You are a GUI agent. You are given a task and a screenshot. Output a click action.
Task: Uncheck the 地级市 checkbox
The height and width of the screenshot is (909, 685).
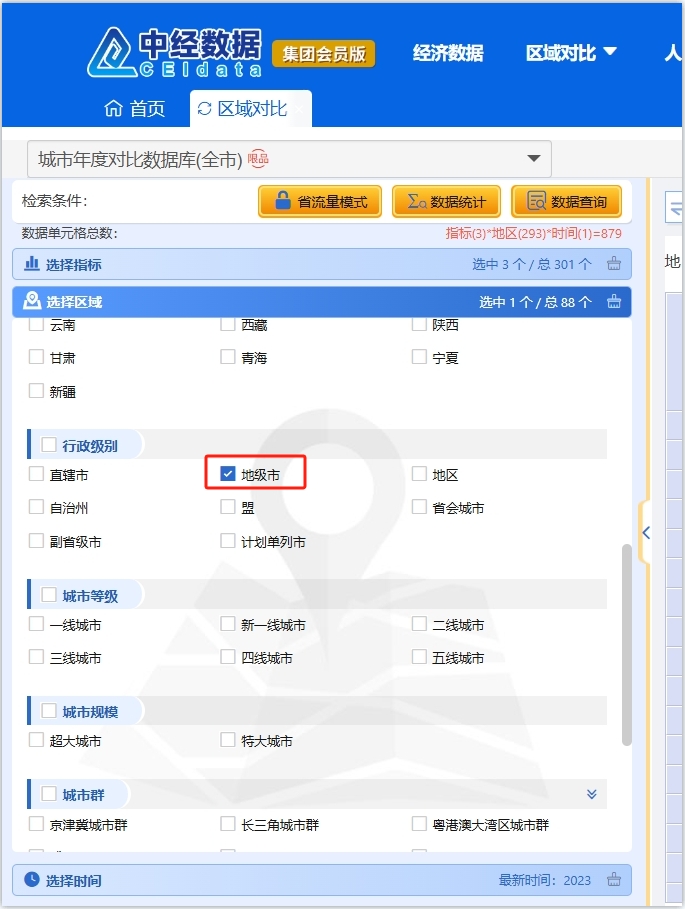coord(228,474)
